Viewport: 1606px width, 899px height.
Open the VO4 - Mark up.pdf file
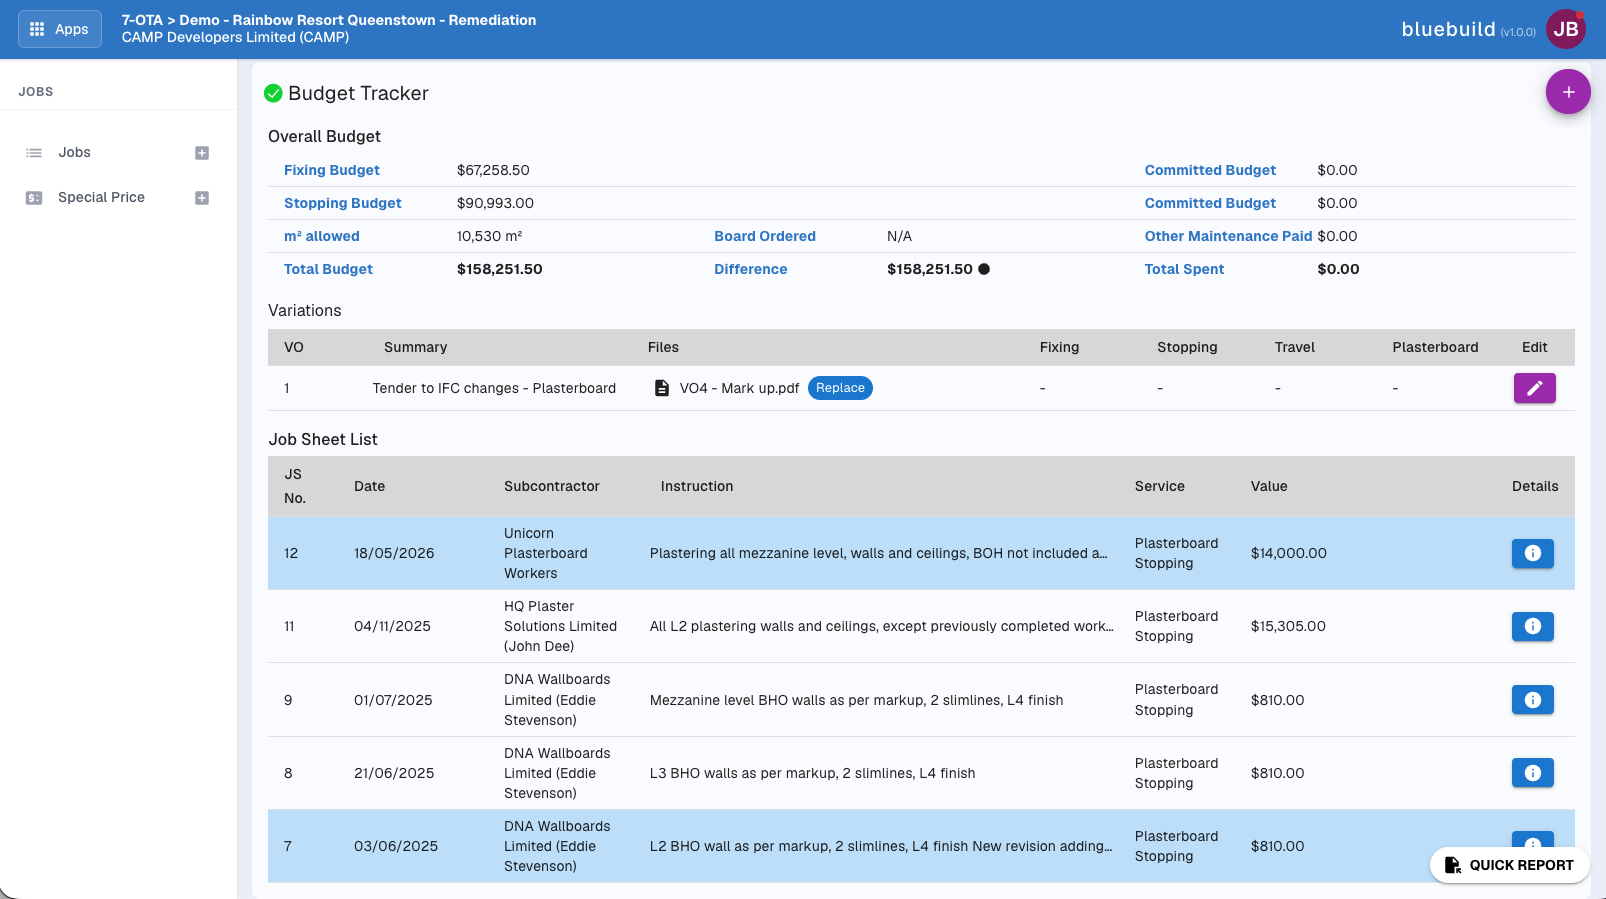[740, 388]
